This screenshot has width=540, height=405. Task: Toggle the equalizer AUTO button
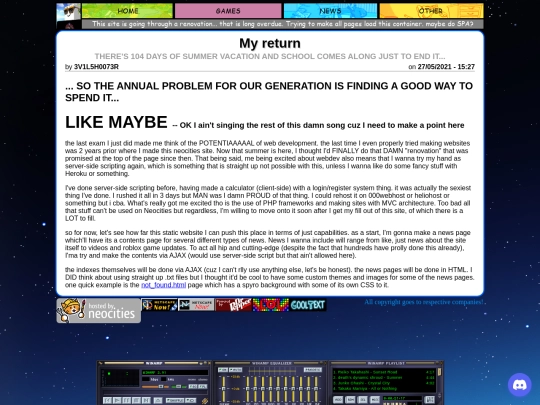pyautogui.click(x=236, y=370)
